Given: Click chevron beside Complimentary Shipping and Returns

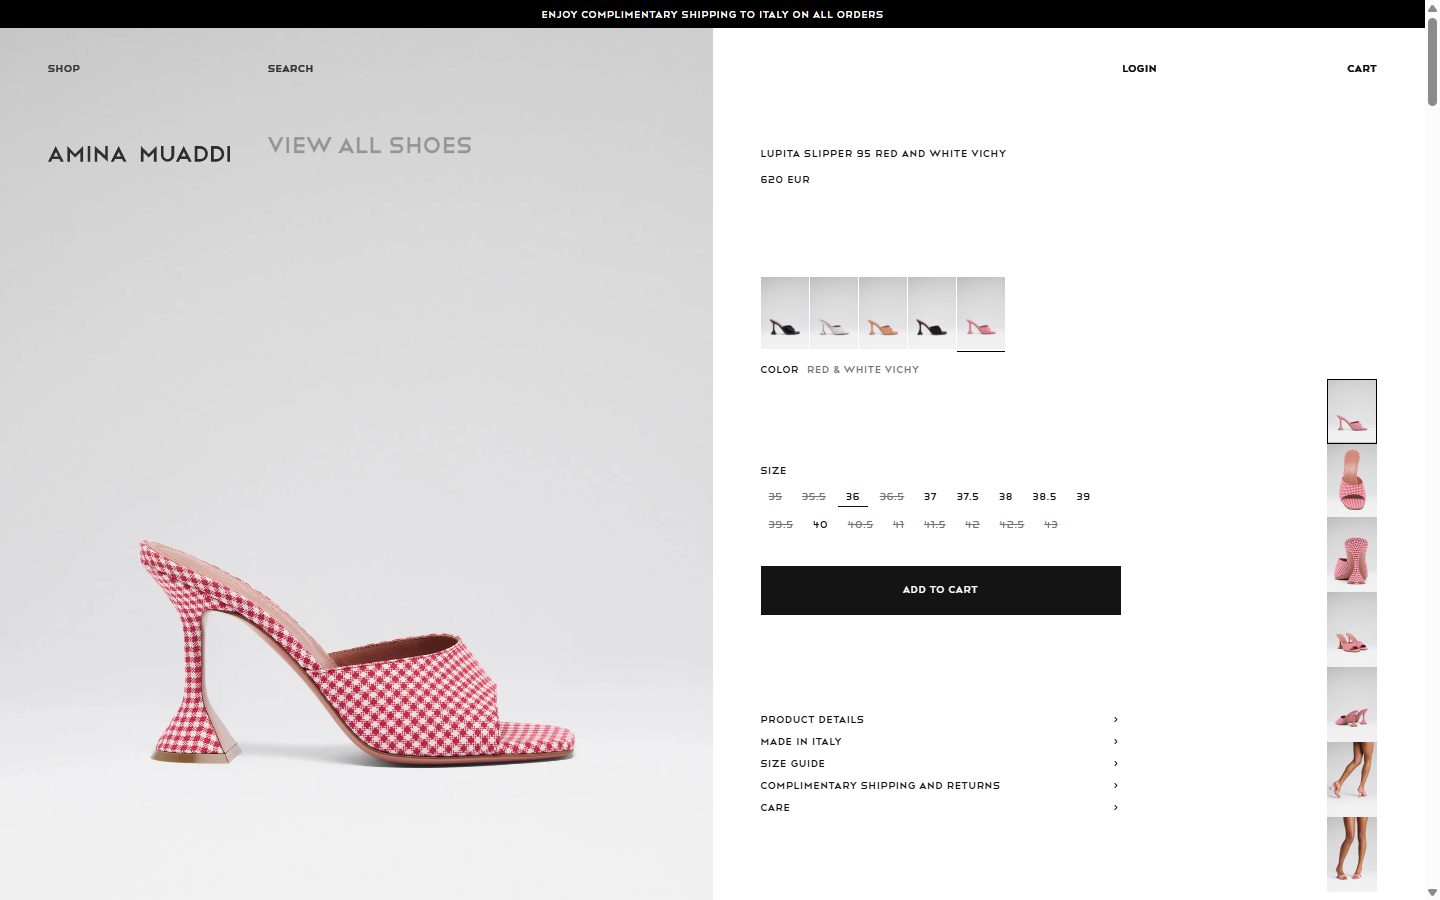Looking at the screenshot, I should (1115, 786).
